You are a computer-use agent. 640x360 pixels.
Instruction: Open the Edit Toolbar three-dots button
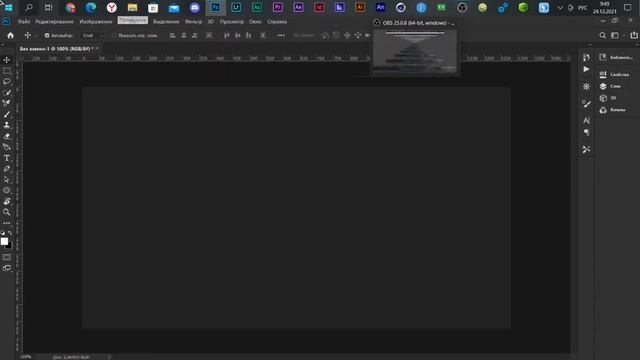pyautogui.click(x=7, y=223)
